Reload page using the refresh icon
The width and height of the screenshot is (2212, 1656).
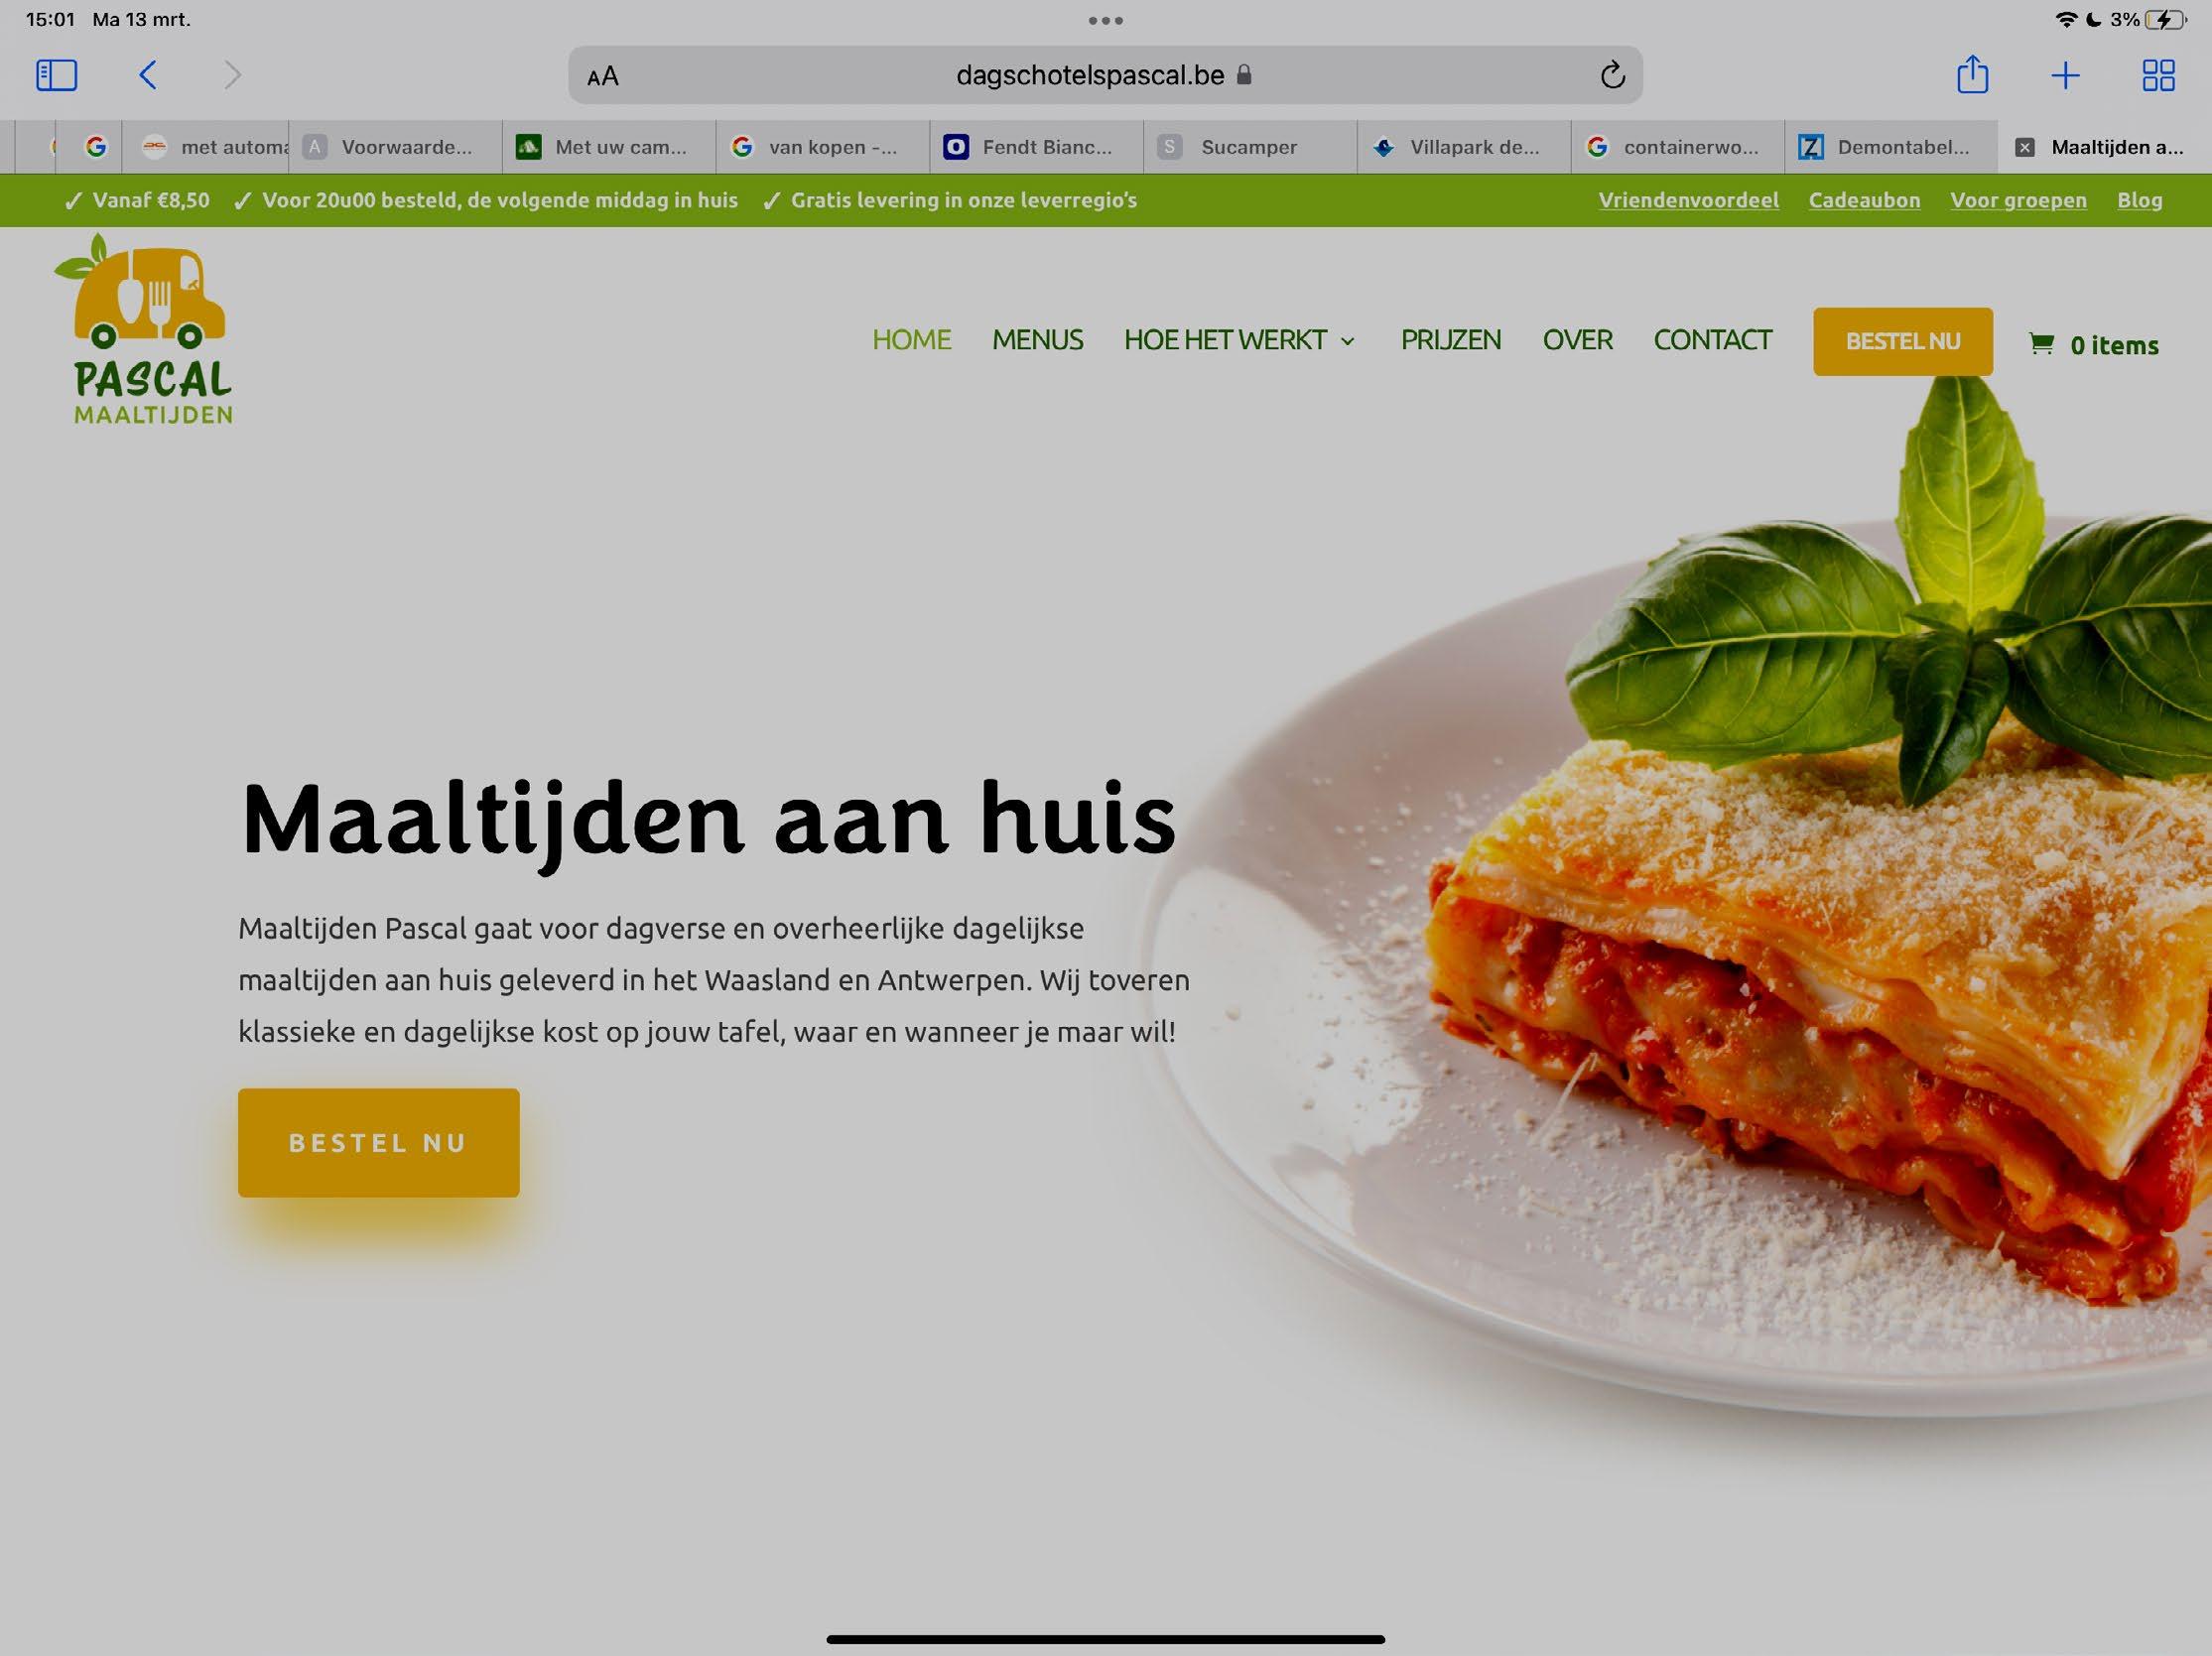(1612, 75)
